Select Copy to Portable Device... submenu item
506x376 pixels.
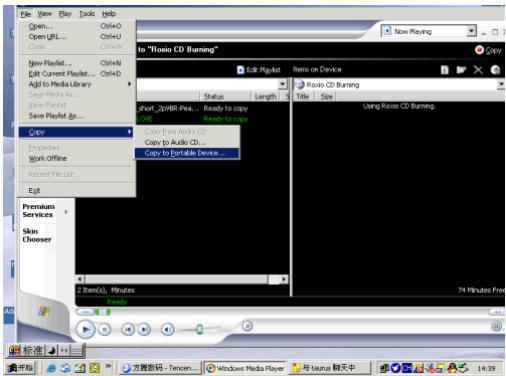(x=187, y=153)
